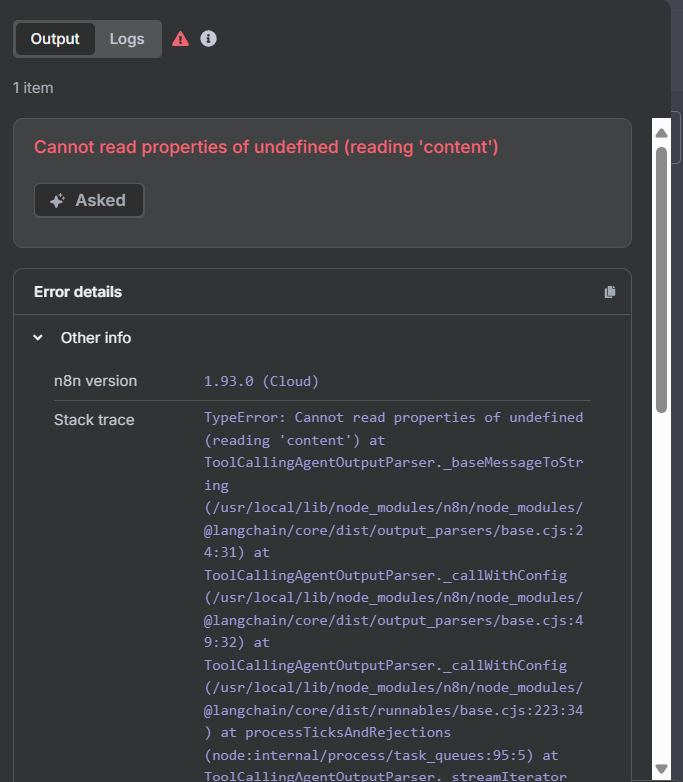Screen dimensions: 683x782
Task: Click the 'Other info' section title
Action: 96,338
